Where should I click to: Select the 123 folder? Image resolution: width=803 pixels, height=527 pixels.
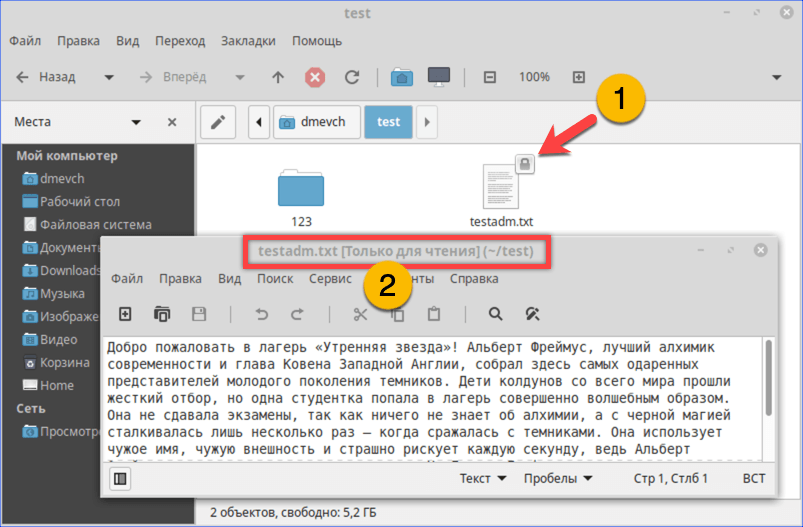click(x=301, y=198)
